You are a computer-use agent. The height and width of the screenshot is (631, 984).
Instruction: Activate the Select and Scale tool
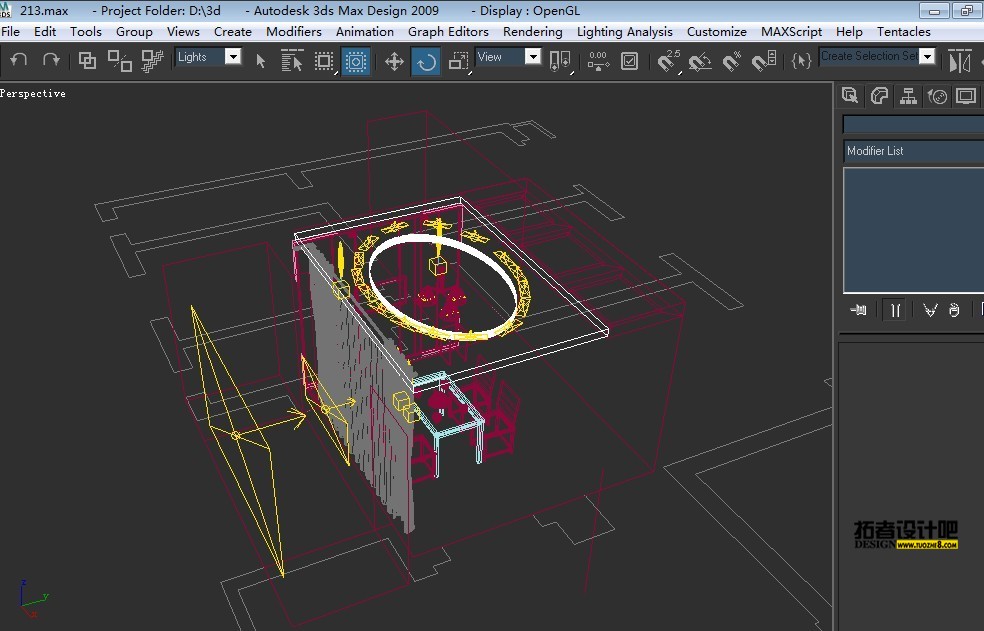[459, 61]
